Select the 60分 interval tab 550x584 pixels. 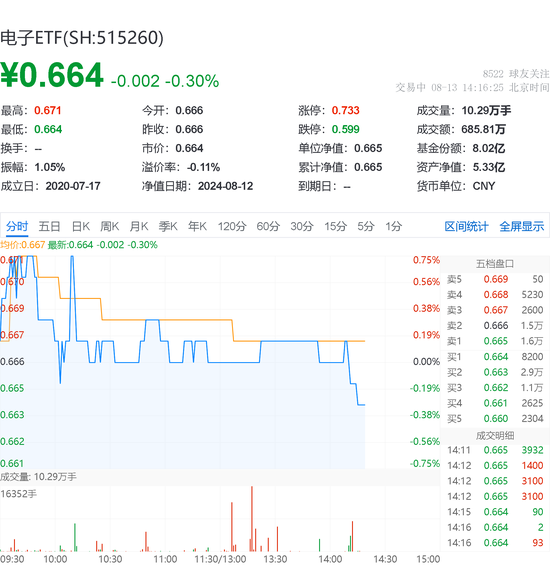pyautogui.click(x=268, y=226)
